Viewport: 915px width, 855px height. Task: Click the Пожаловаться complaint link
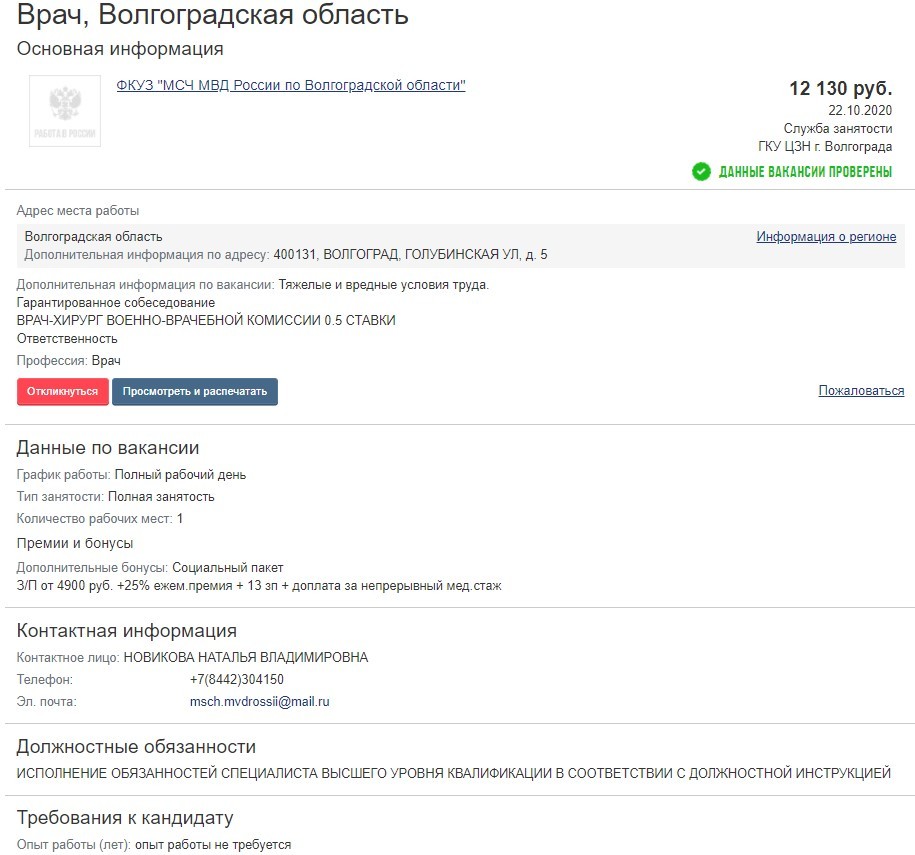(861, 389)
